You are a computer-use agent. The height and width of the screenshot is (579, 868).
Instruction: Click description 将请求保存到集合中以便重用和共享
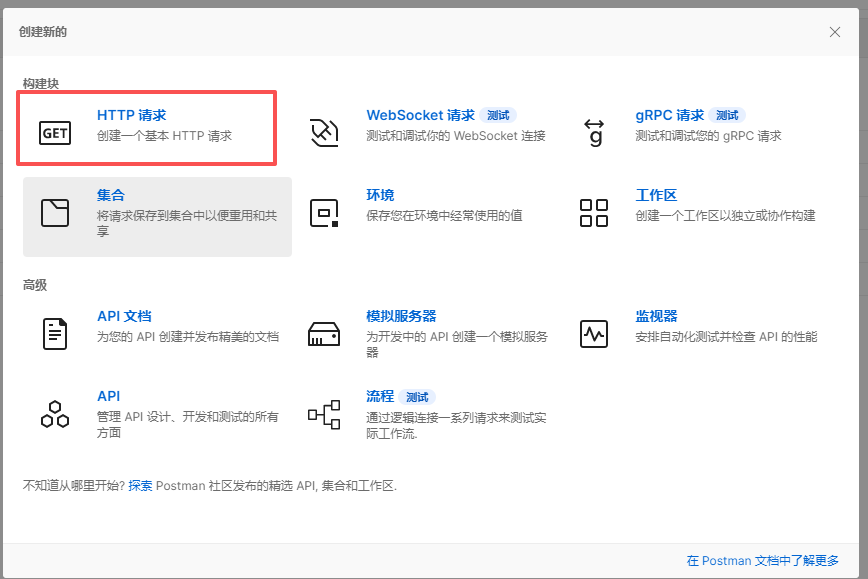(187, 223)
